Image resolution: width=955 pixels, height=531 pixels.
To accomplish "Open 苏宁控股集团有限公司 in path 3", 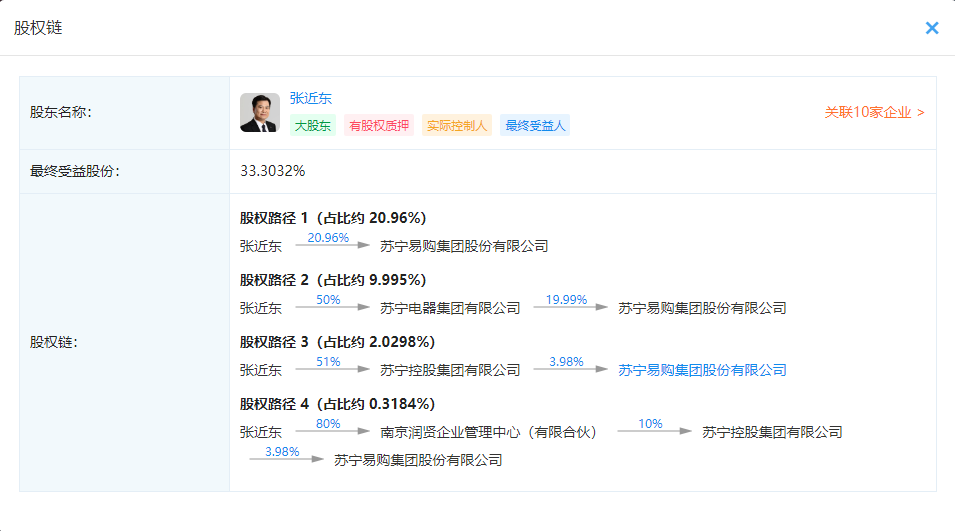I will (x=450, y=370).
